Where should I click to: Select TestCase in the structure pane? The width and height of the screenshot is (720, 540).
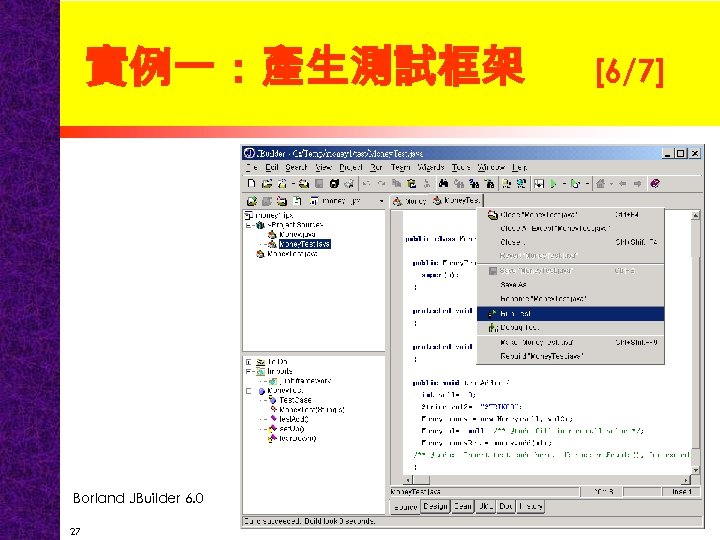tap(295, 400)
